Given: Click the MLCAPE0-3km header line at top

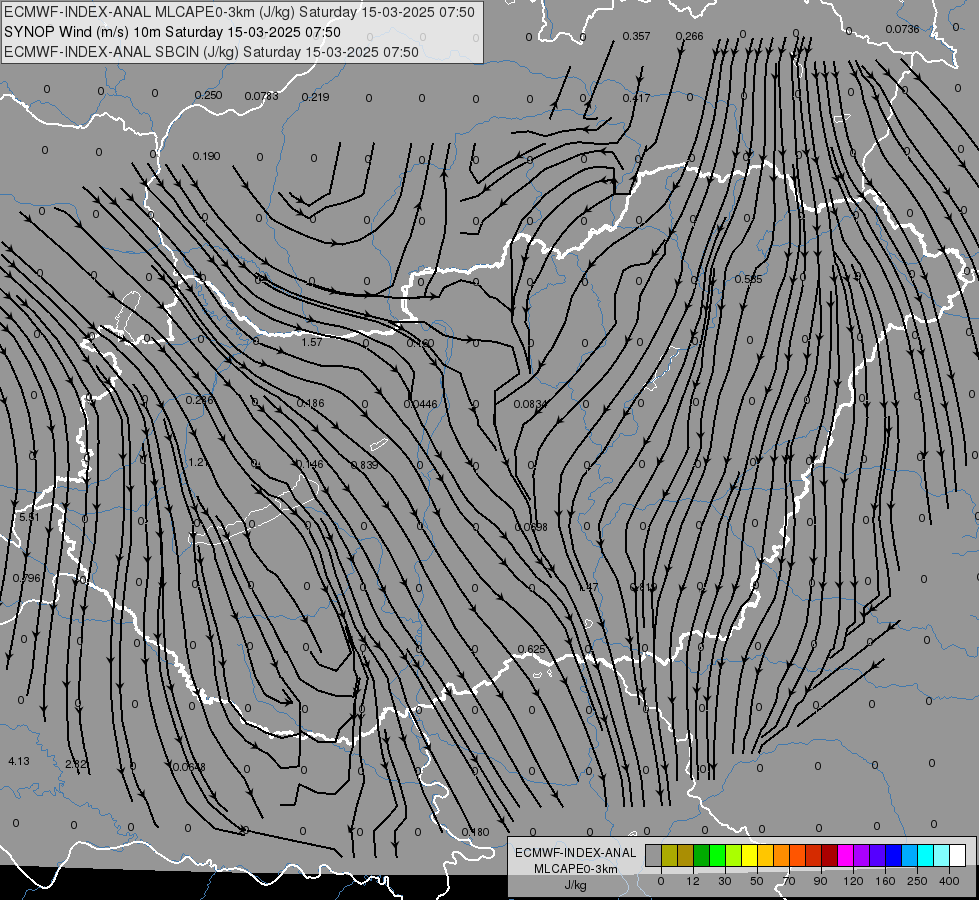Looking at the screenshot, I should (x=239, y=12).
